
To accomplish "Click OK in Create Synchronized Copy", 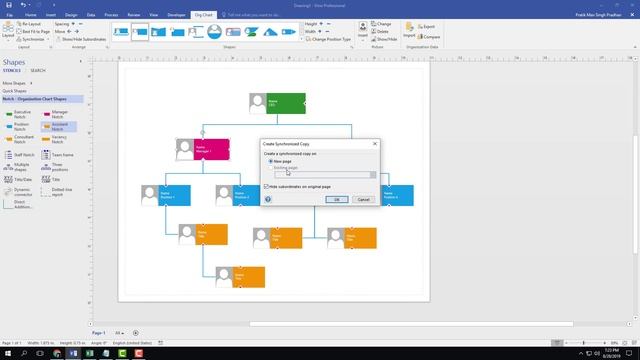I will tap(337, 200).
